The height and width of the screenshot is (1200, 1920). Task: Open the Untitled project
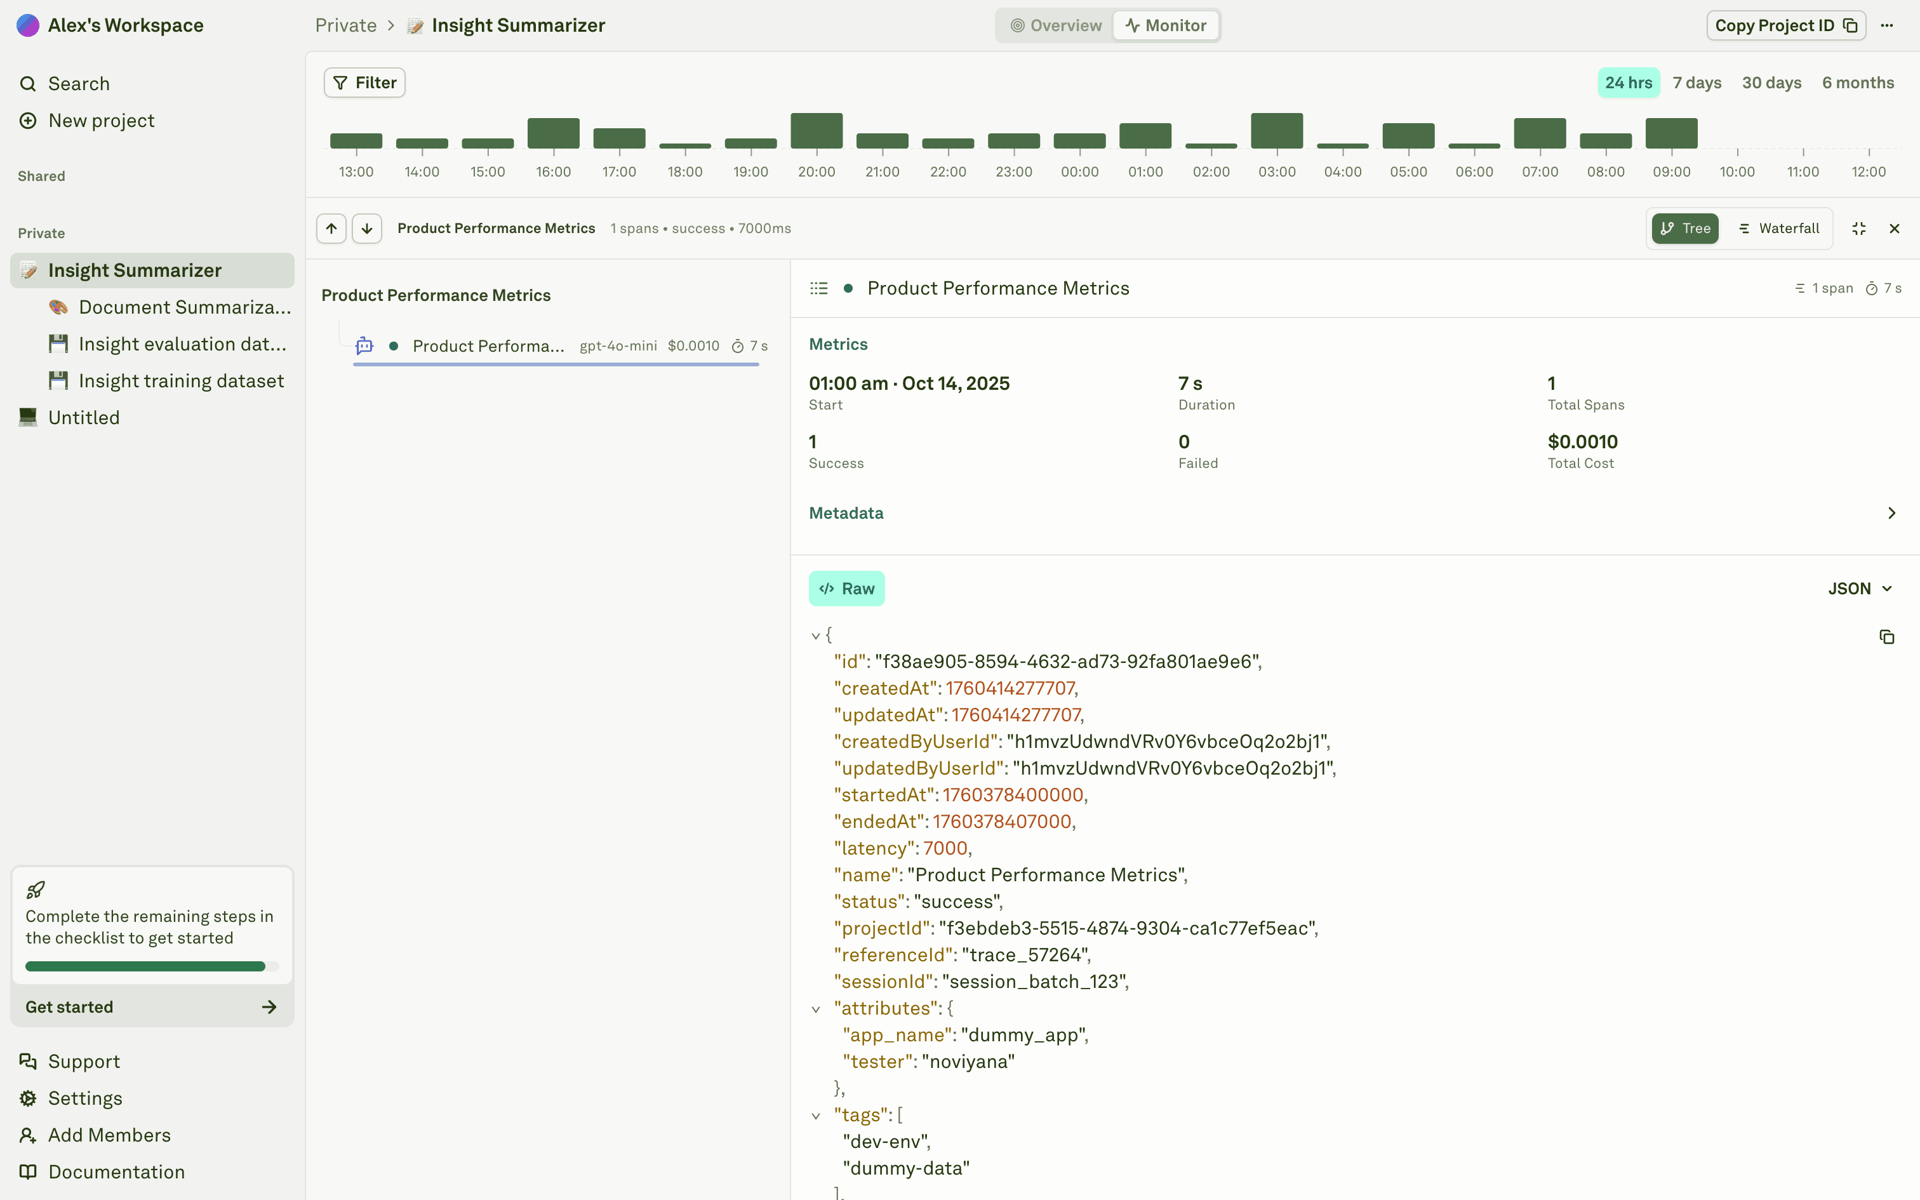coord(70,418)
